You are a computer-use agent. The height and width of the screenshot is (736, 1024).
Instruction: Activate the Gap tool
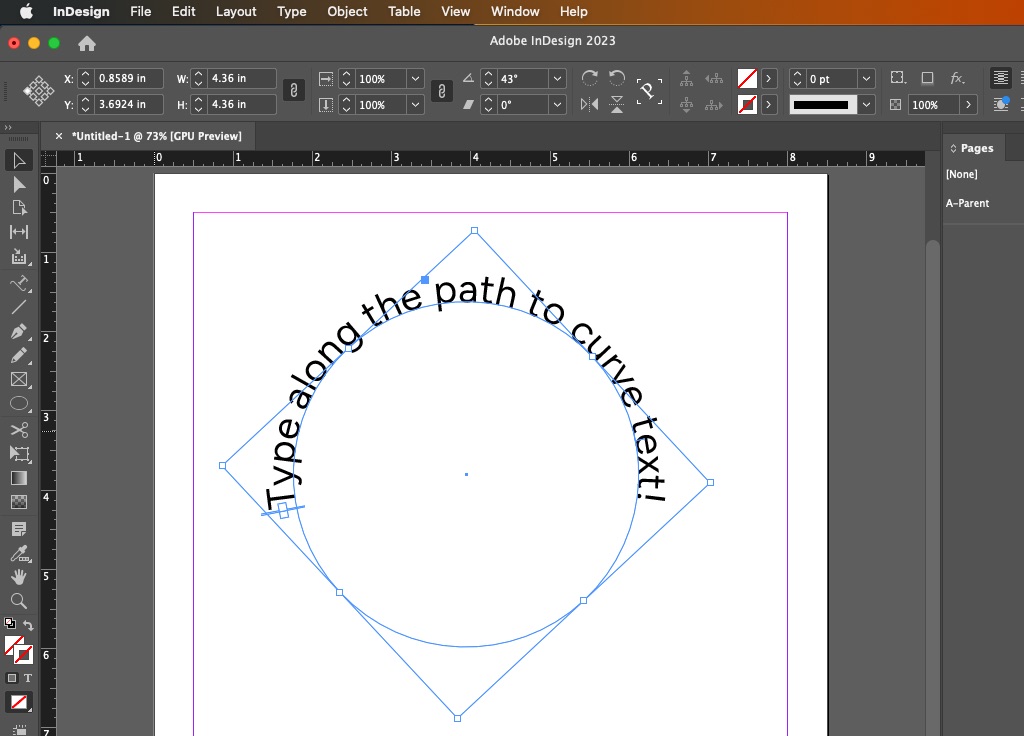coord(19,232)
